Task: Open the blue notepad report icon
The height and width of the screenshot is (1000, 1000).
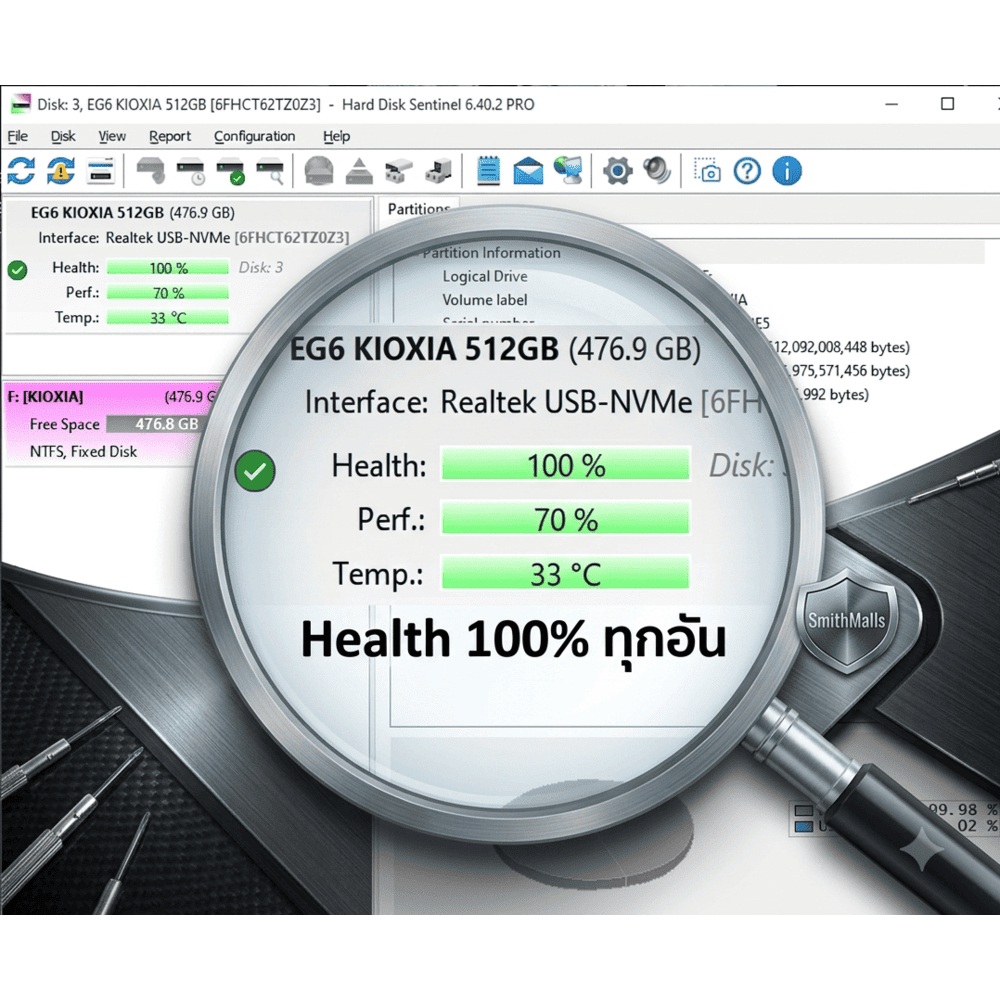Action: coord(489,171)
